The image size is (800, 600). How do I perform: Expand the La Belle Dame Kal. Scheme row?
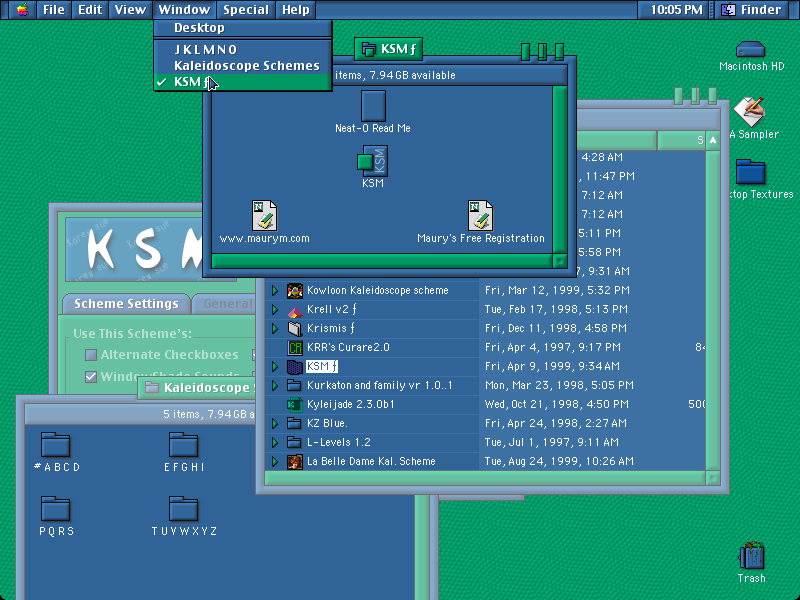[x=274, y=462]
